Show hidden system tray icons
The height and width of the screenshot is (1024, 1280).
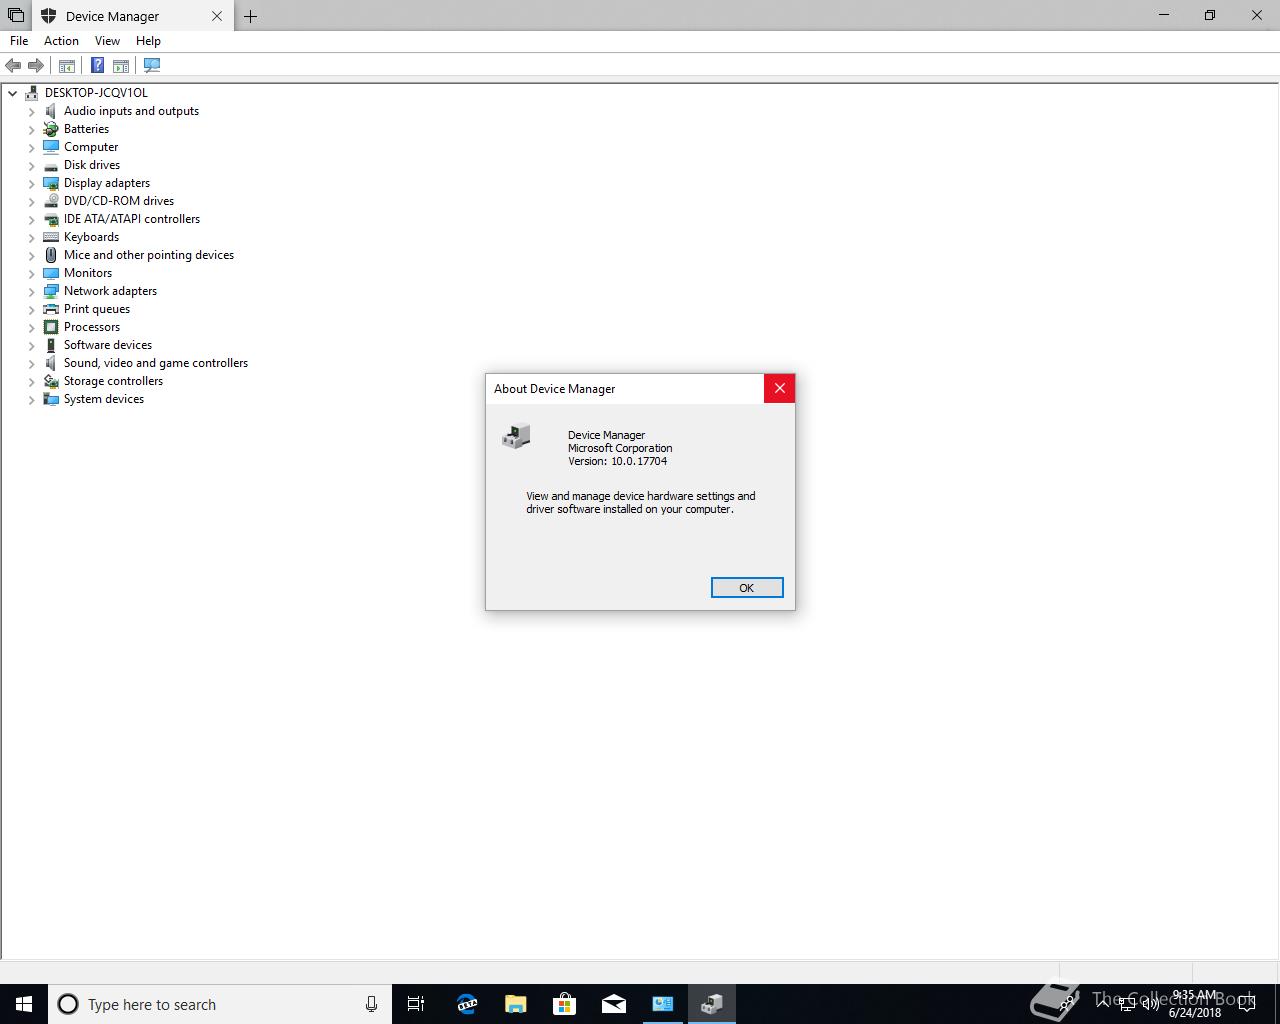coord(1104,1004)
